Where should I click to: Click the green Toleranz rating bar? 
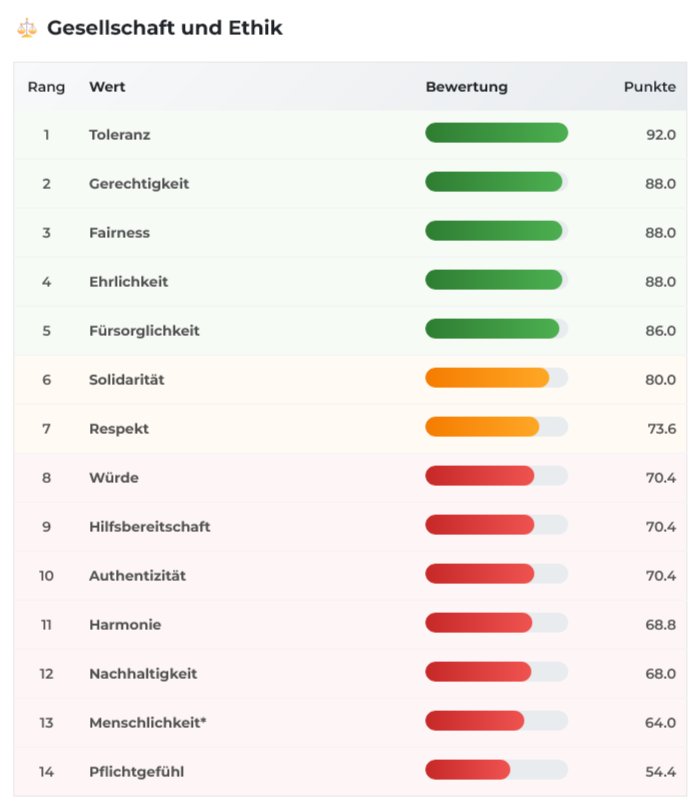pos(496,133)
